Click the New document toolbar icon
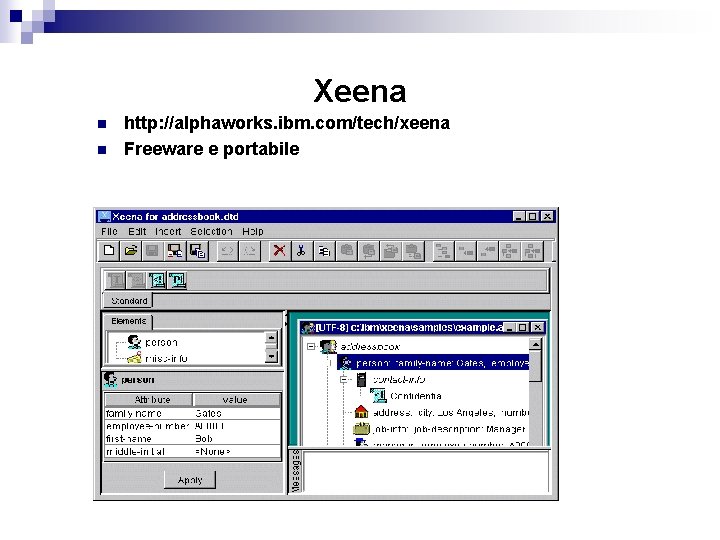The width and height of the screenshot is (720, 540). [109, 251]
